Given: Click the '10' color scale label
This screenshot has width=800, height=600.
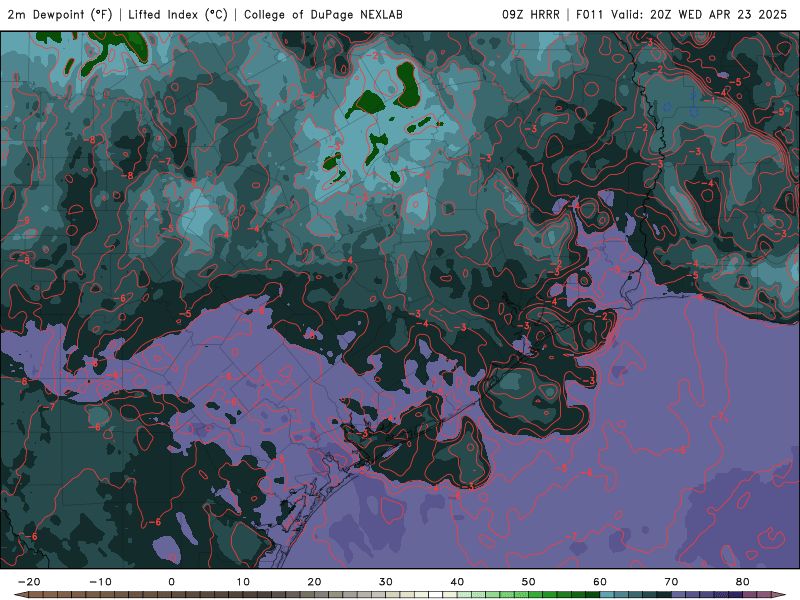Looking at the screenshot, I should pos(243,582).
